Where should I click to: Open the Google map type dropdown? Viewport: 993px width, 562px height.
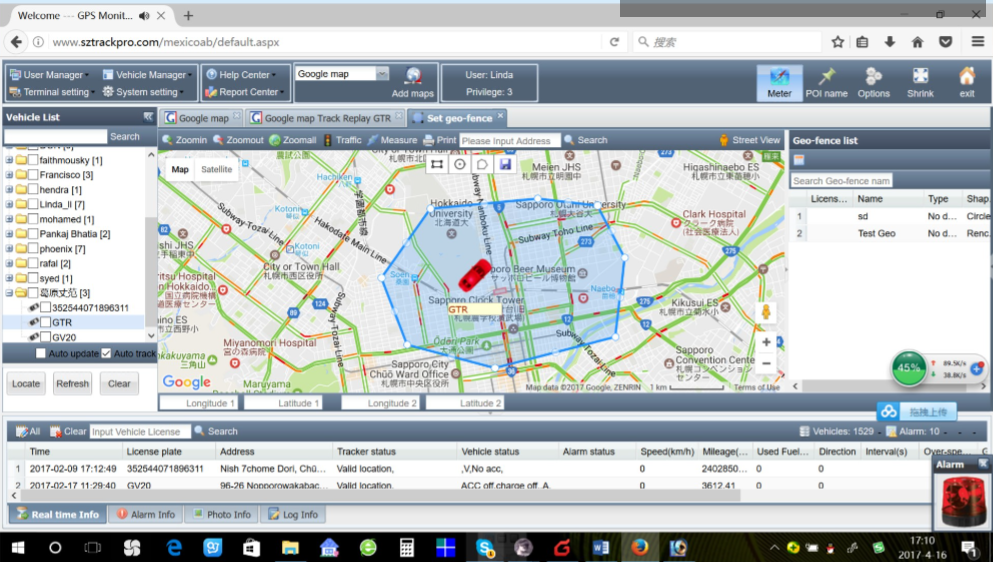click(x=382, y=74)
